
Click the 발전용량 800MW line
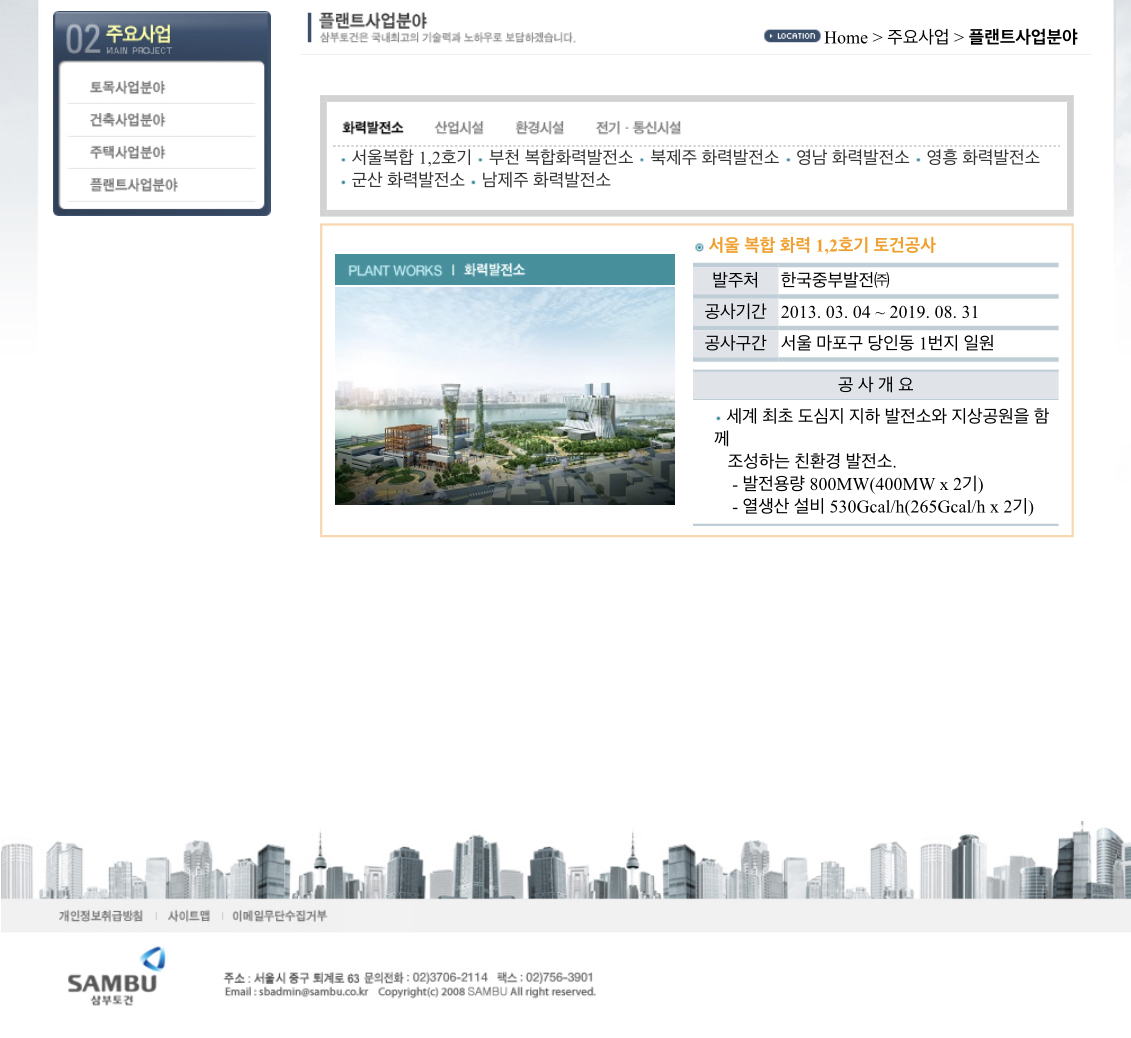[x=858, y=484]
